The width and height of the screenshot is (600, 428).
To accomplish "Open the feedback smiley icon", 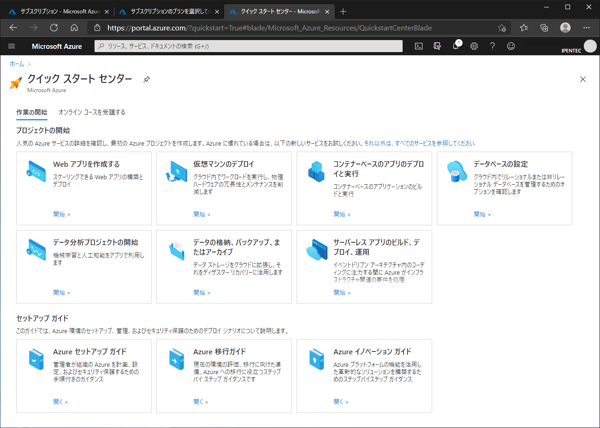I will [x=511, y=46].
